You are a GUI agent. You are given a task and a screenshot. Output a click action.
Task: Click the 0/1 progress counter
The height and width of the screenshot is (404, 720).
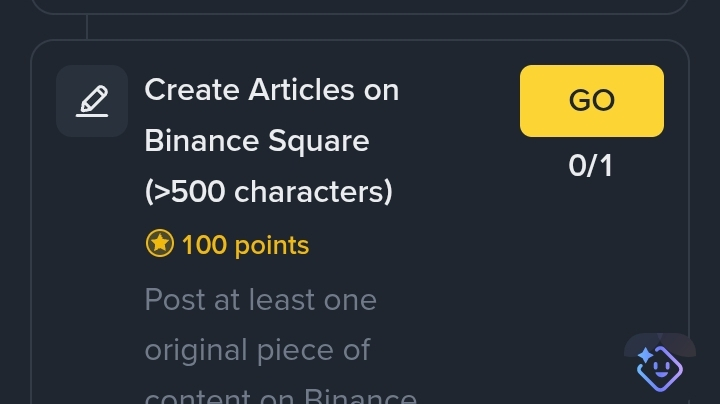point(591,166)
